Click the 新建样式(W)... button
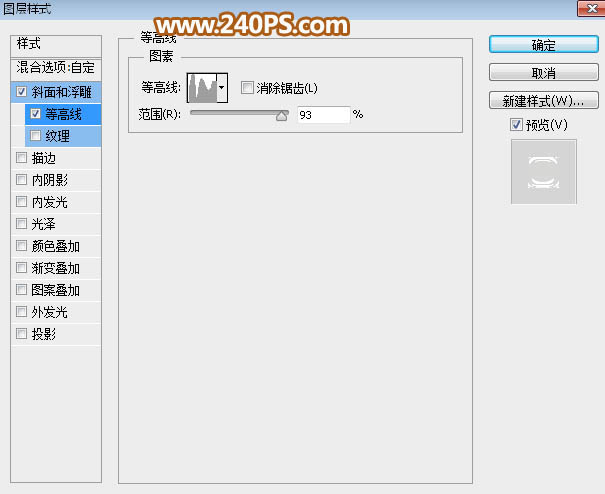Screen dimensions: 605x494 (544, 100)
